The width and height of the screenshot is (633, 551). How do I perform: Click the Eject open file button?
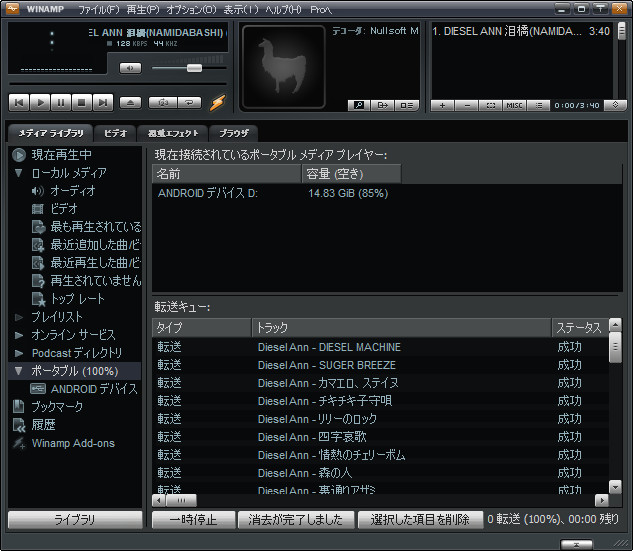point(130,103)
